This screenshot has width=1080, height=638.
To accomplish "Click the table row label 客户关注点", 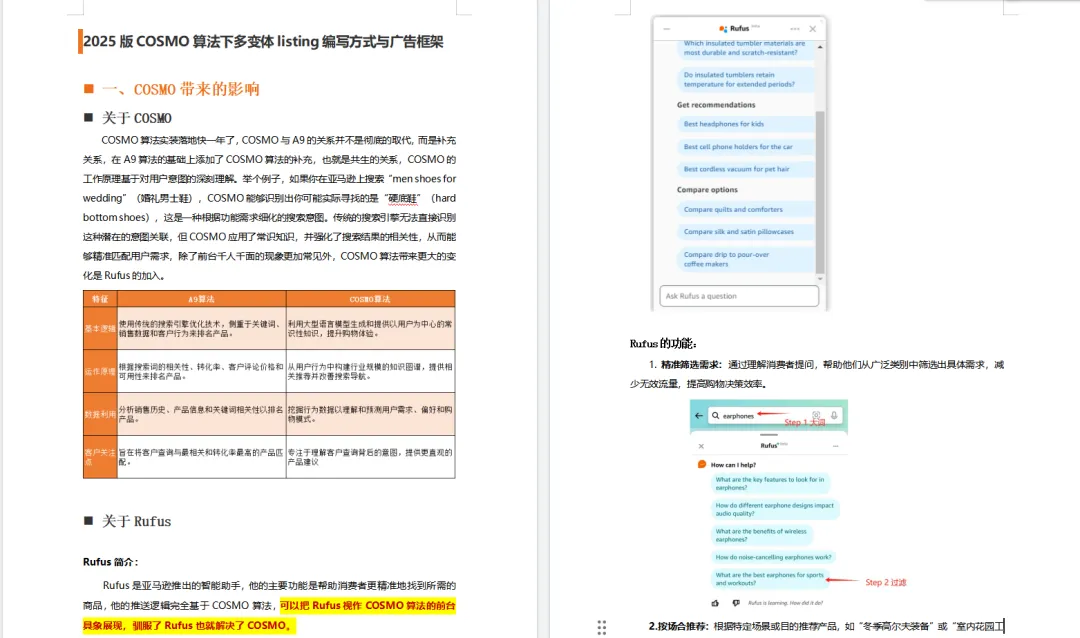I will (x=100, y=457).
